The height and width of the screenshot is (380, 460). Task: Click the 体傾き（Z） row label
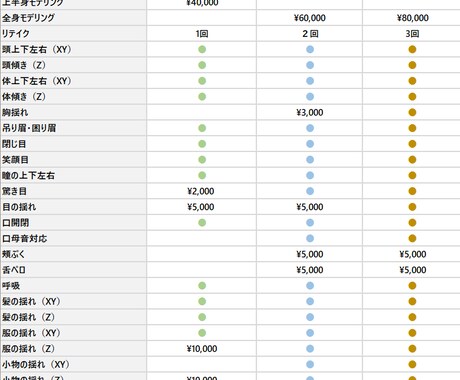24,97
